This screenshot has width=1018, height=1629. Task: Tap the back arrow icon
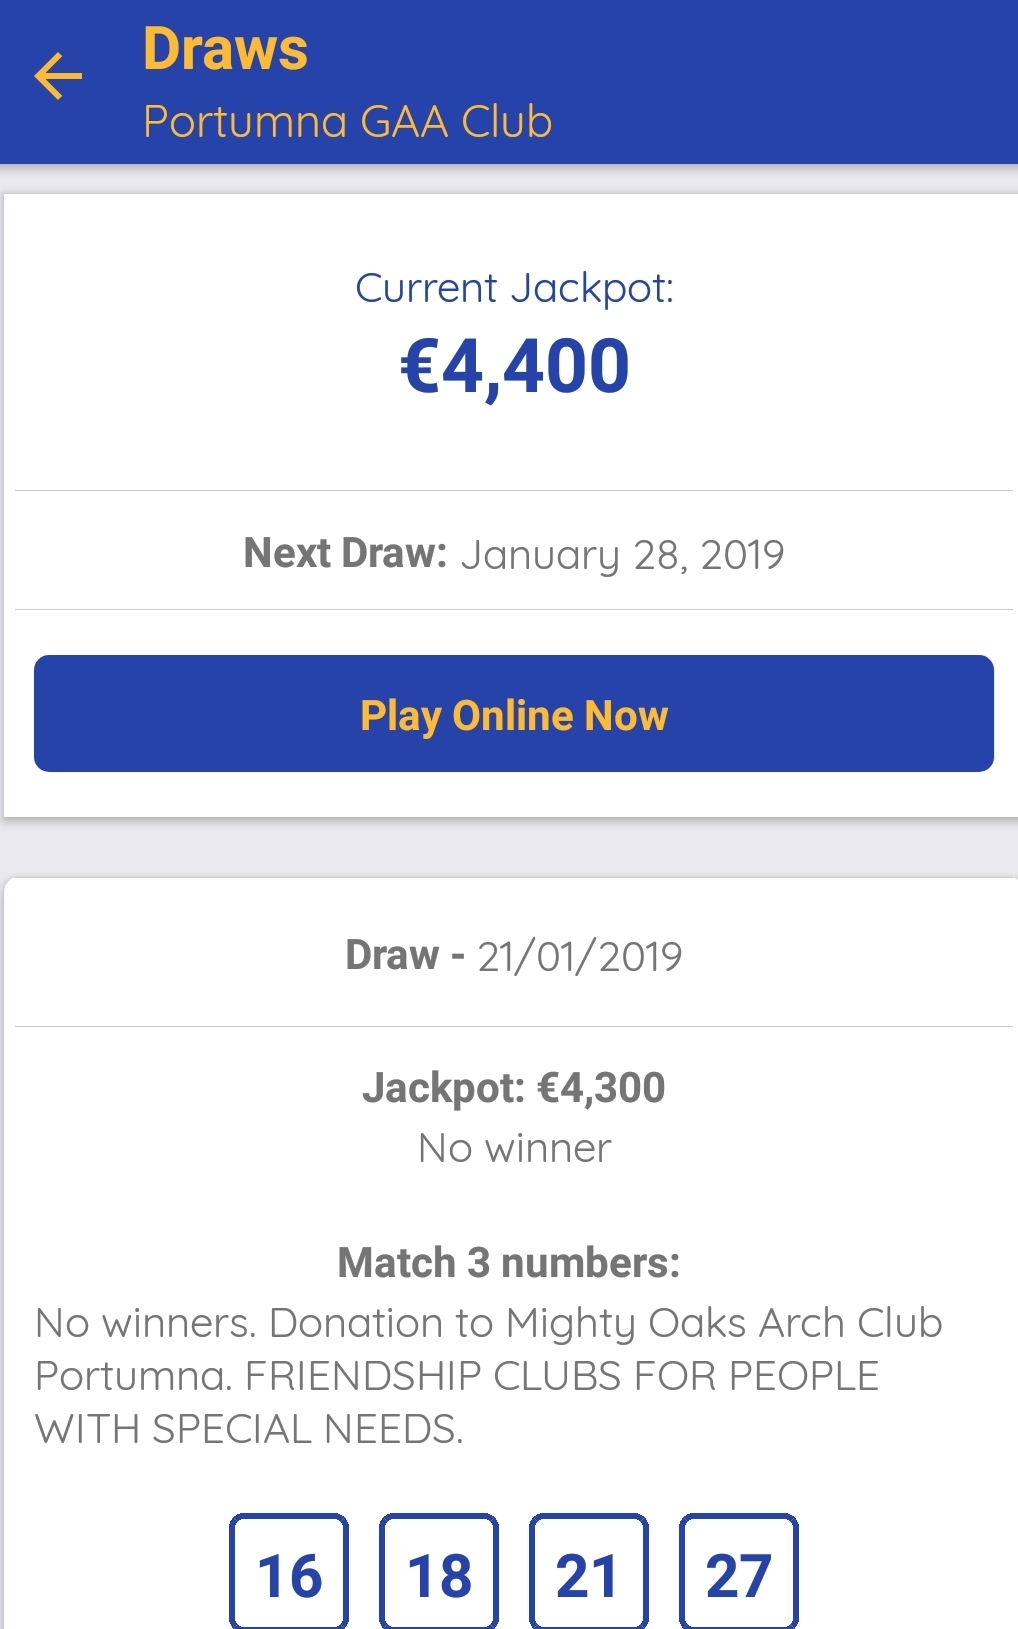[x=58, y=77]
